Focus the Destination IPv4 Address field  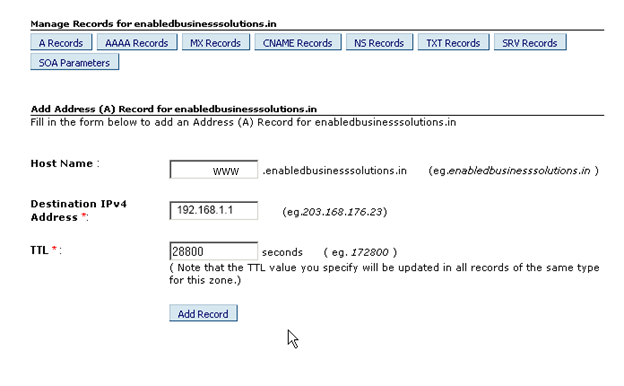(x=214, y=211)
